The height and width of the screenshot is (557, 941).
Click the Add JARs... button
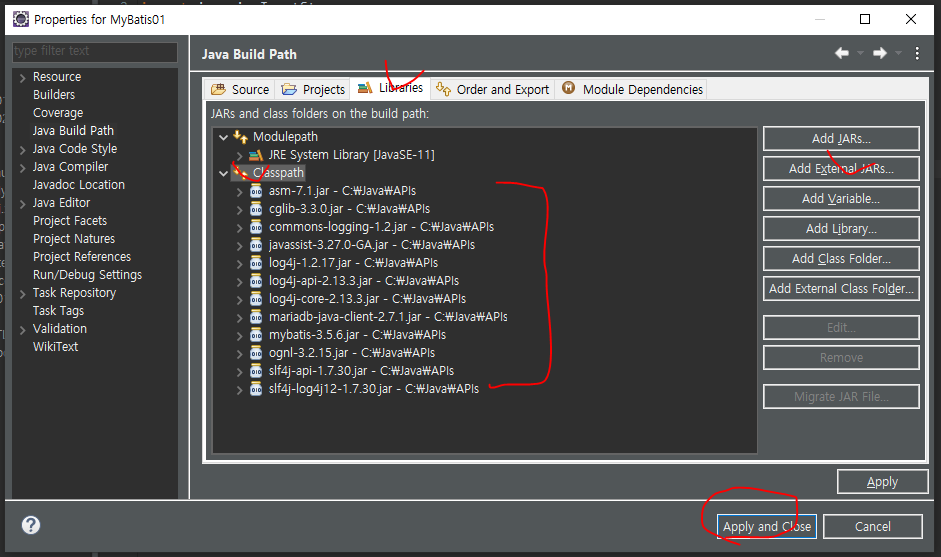coord(841,139)
